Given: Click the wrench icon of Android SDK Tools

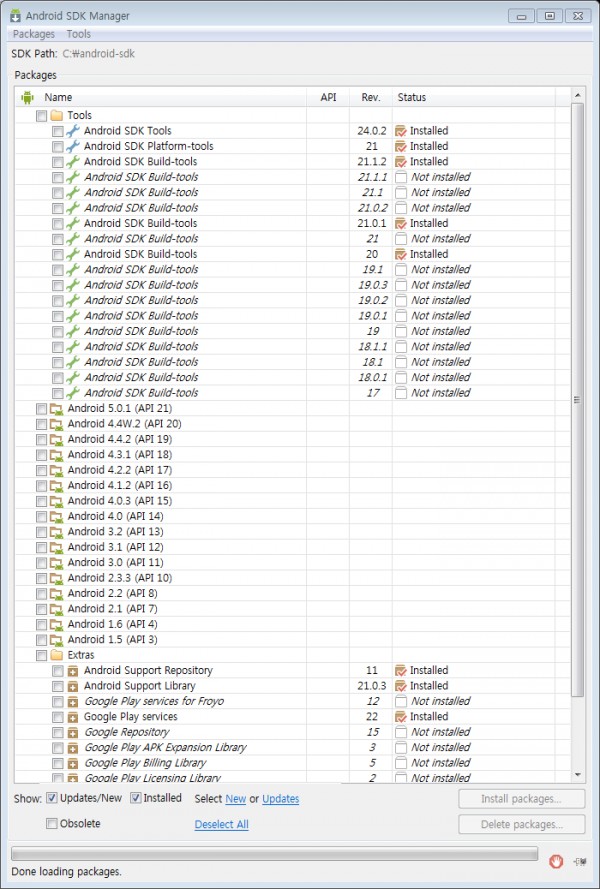Looking at the screenshot, I should coord(73,131).
